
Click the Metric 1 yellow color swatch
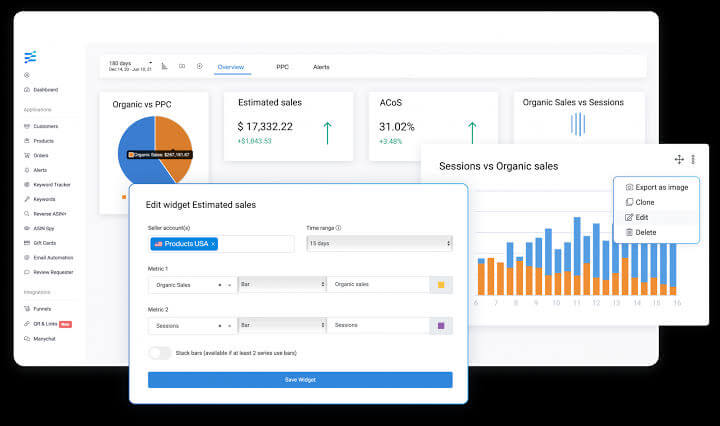coord(441,285)
